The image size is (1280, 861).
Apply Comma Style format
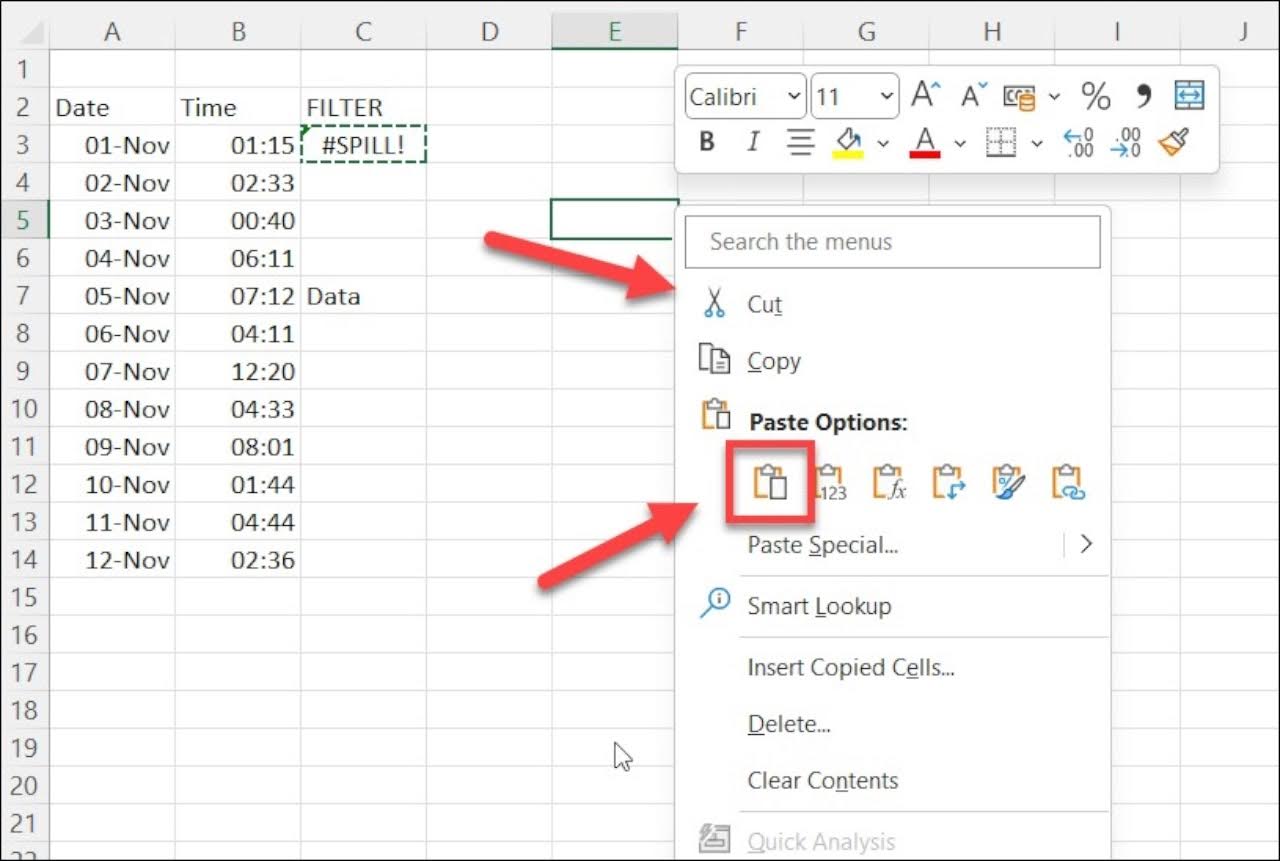[1144, 96]
